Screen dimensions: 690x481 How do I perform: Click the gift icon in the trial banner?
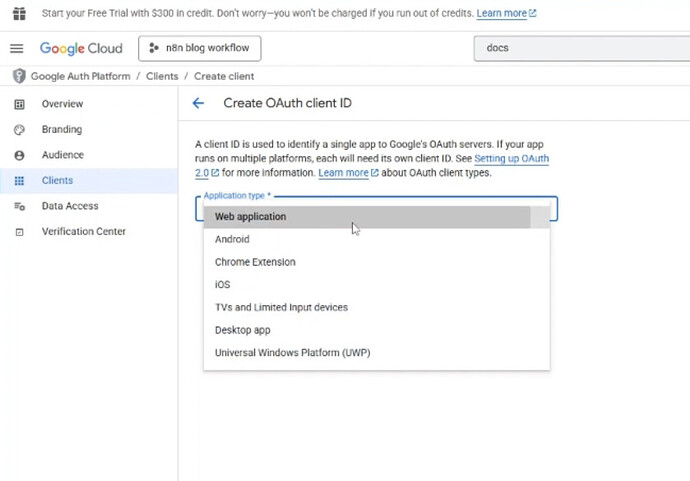pyautogui.click(x=19, y=14)
